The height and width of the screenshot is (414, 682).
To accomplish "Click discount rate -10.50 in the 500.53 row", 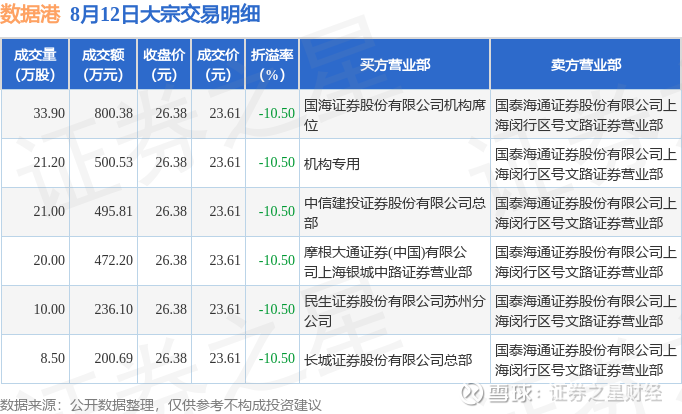I will [277, 163].
